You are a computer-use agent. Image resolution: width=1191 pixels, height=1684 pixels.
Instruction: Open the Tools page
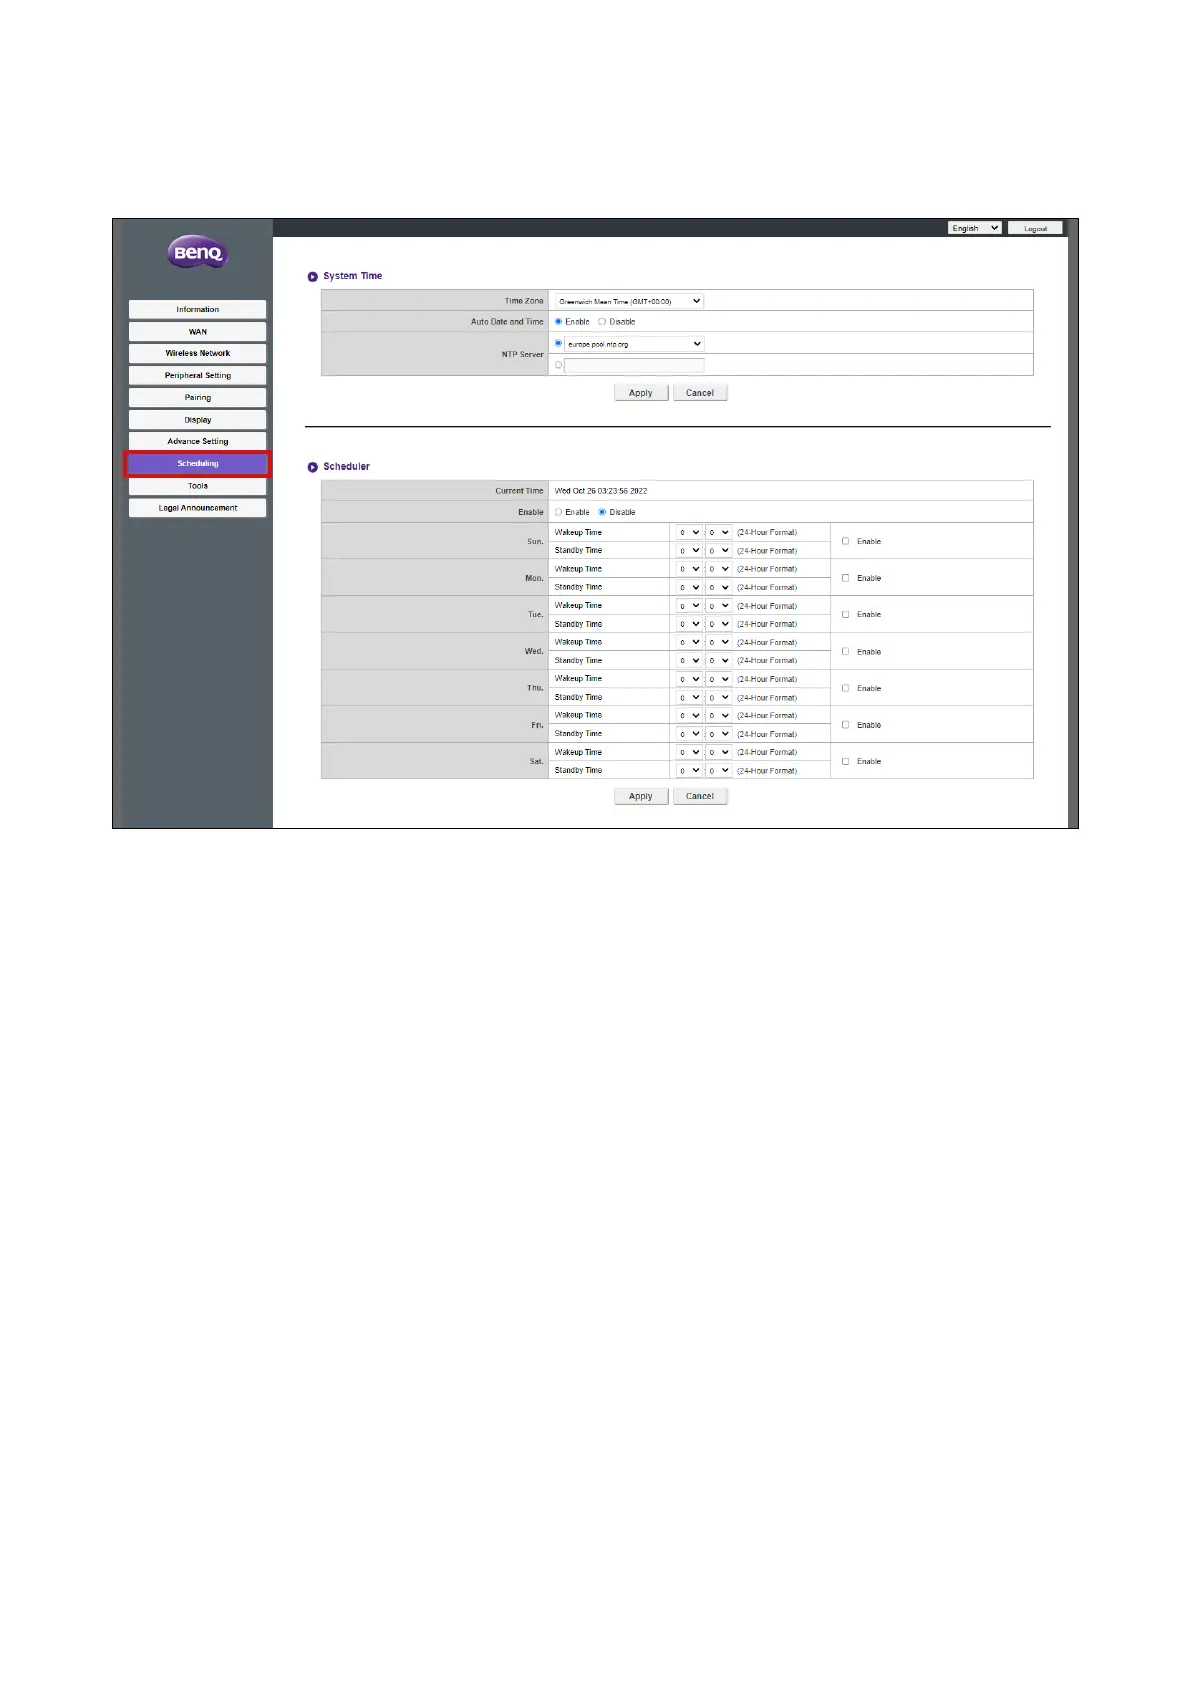(x=198, y=486)
